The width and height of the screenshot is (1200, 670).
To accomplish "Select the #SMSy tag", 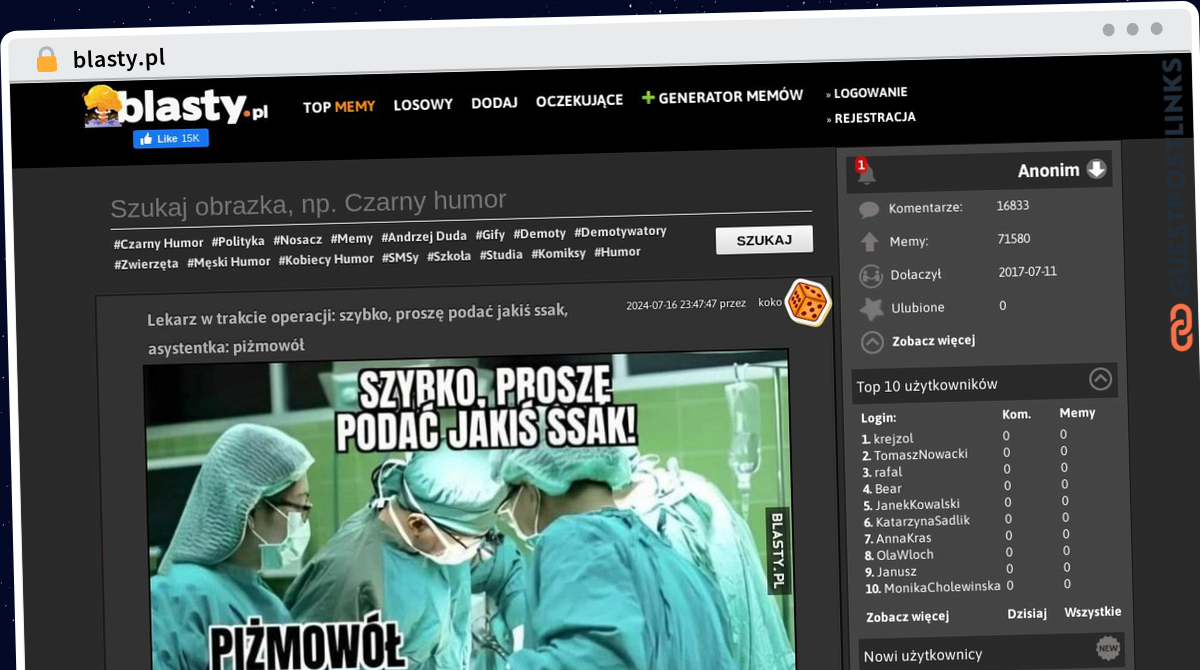I will pyautogui.click(x=400, y=258).
